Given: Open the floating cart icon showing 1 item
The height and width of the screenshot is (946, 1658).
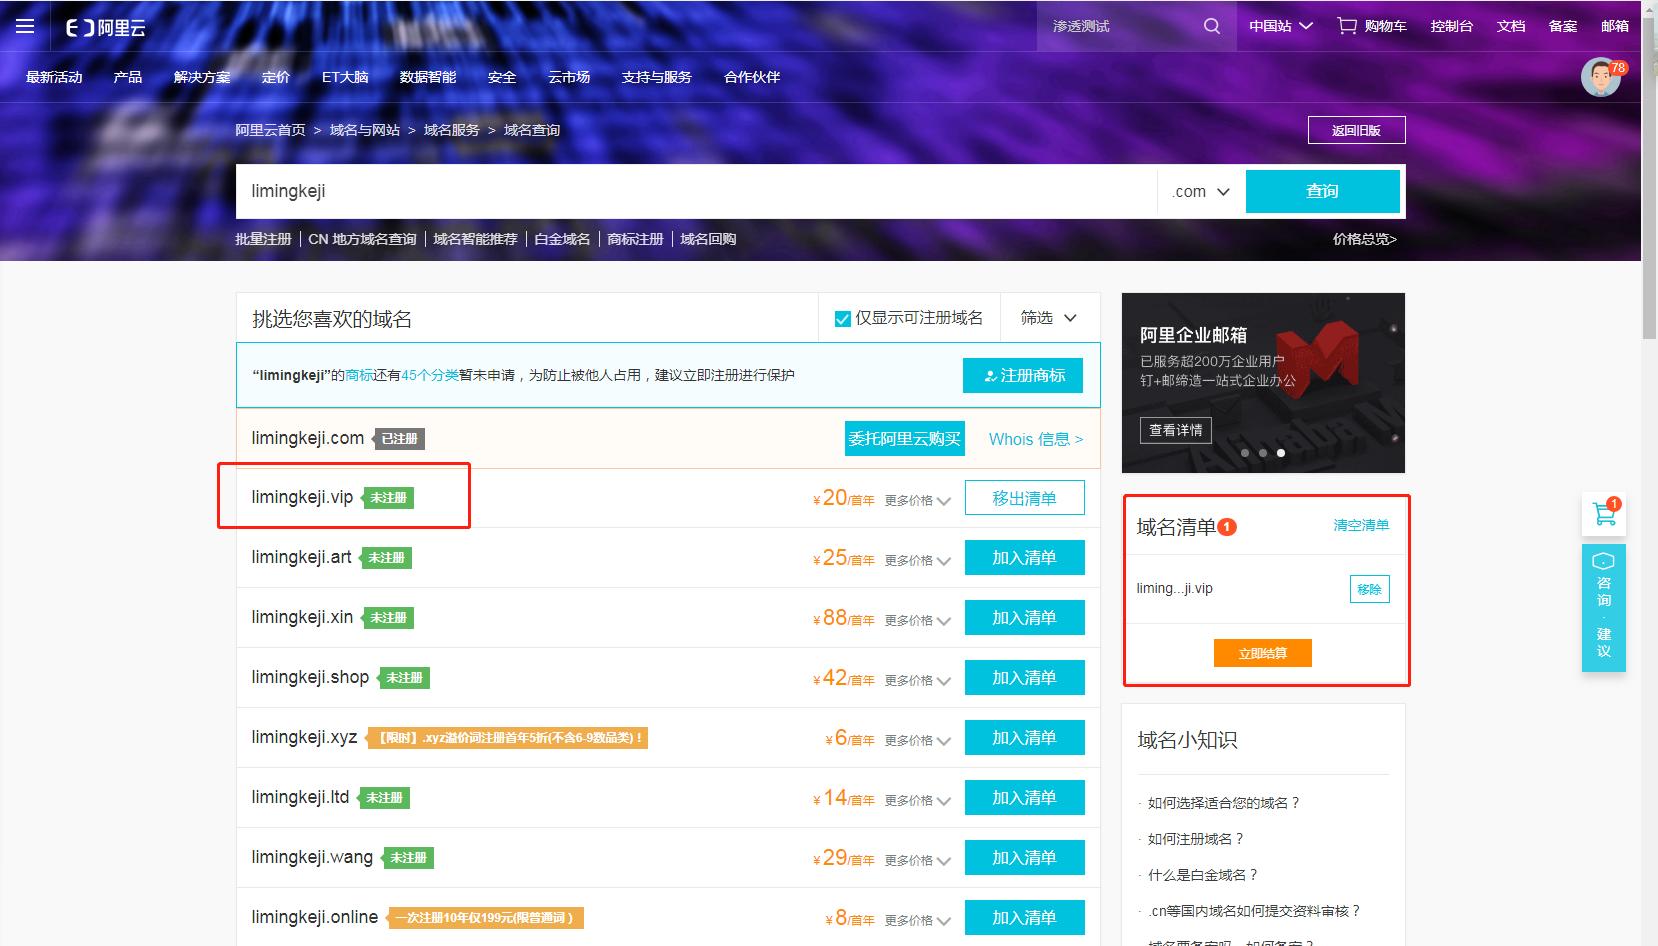Looking at the screenshot, I should [x=1604, y=512].
